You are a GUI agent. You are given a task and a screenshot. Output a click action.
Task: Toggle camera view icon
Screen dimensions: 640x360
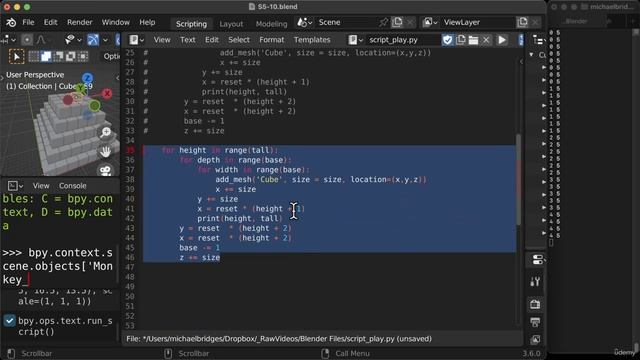[106, 170]
